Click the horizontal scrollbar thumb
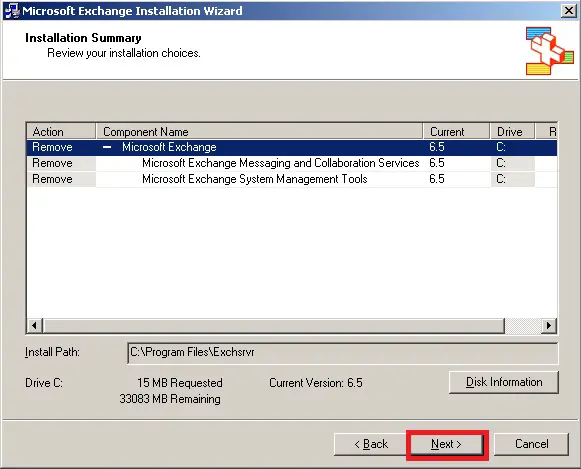This screenshot has height=469, width=581. coord(274,326)
